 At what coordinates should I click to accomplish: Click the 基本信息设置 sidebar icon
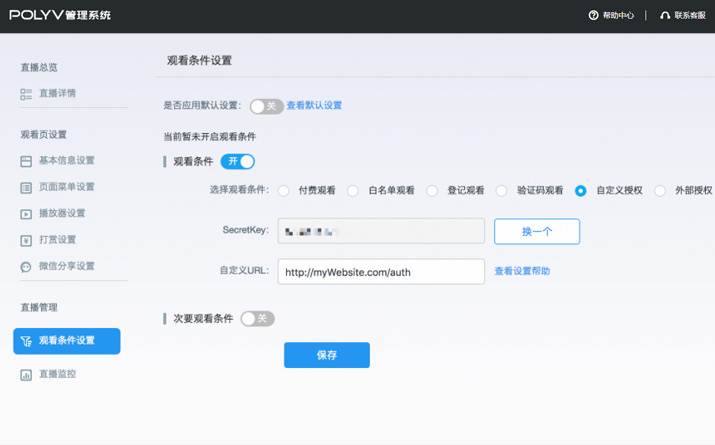tap(26, 161)
